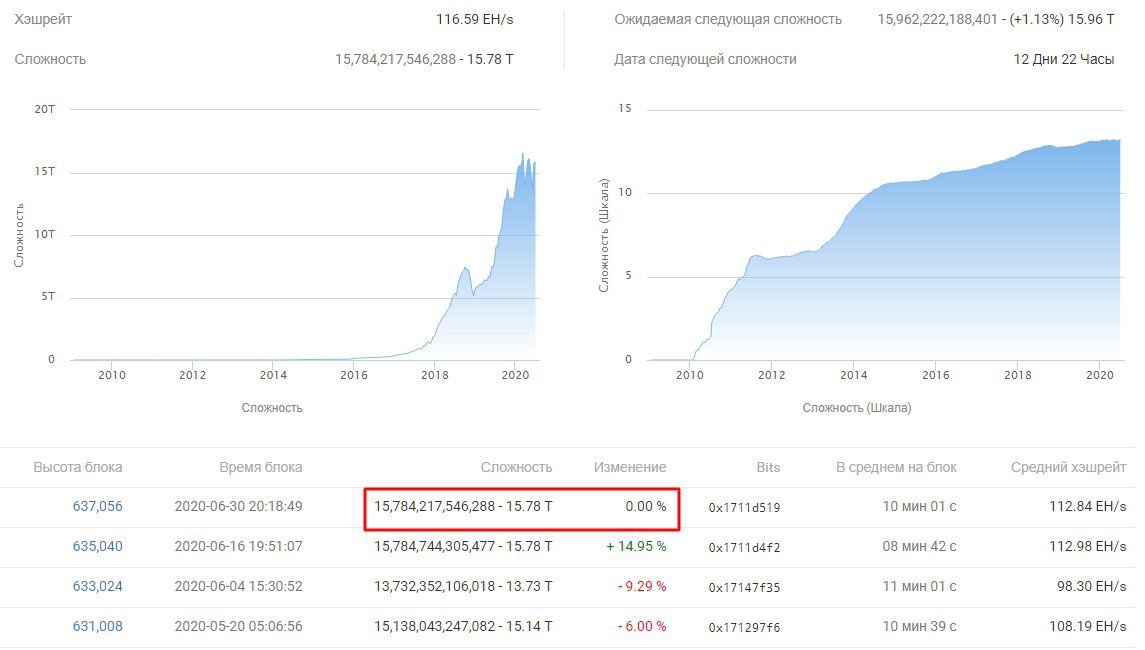The image size is (1145, 650).
Task: Select current difficulty value in the top summary
Action: click(424, 59)
